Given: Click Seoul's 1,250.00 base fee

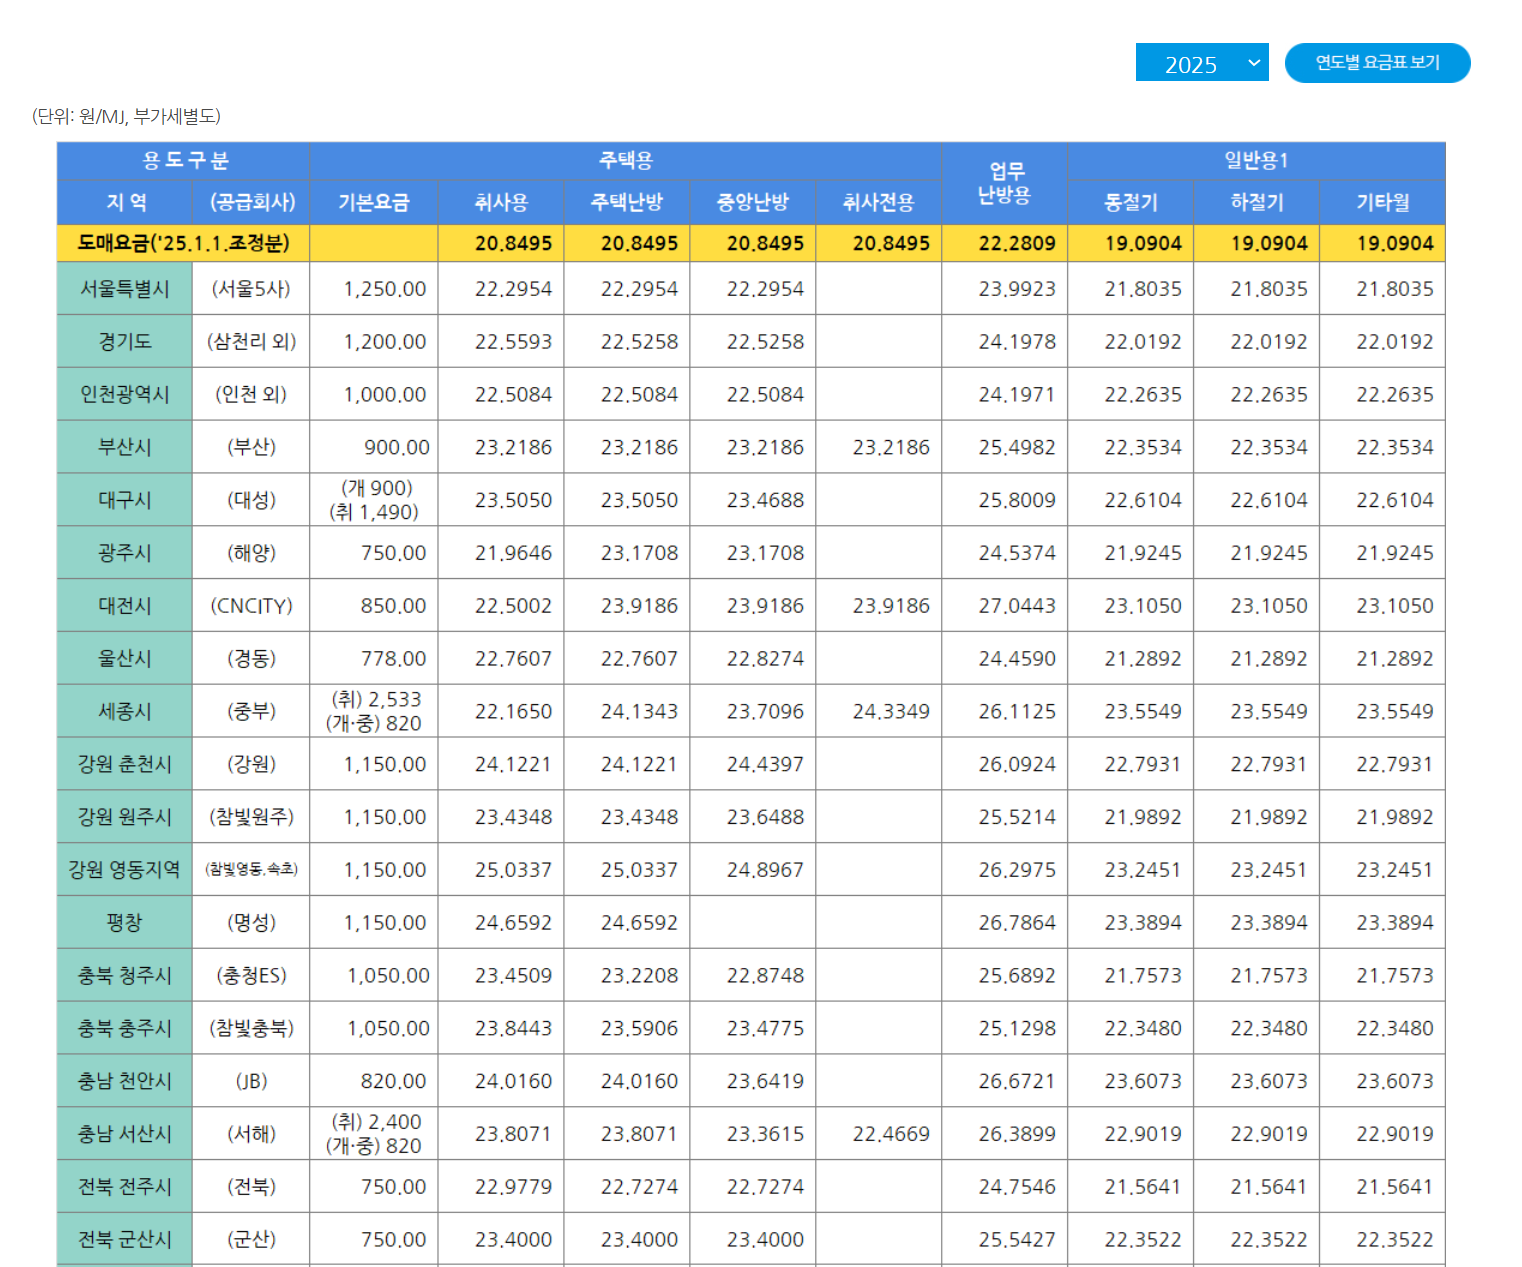Looking at the screenshot, I should [x=384, y=289].
